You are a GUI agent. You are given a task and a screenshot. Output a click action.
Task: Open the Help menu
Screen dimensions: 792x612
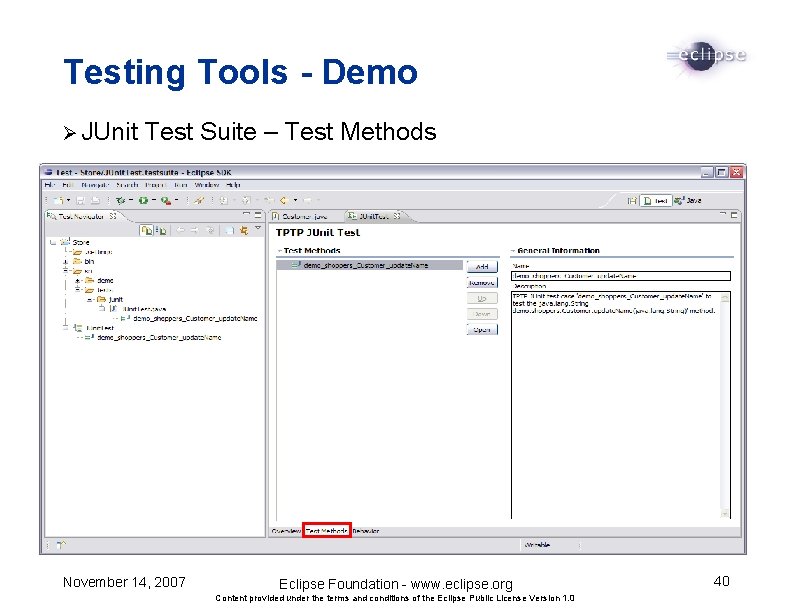coord(233,185)
